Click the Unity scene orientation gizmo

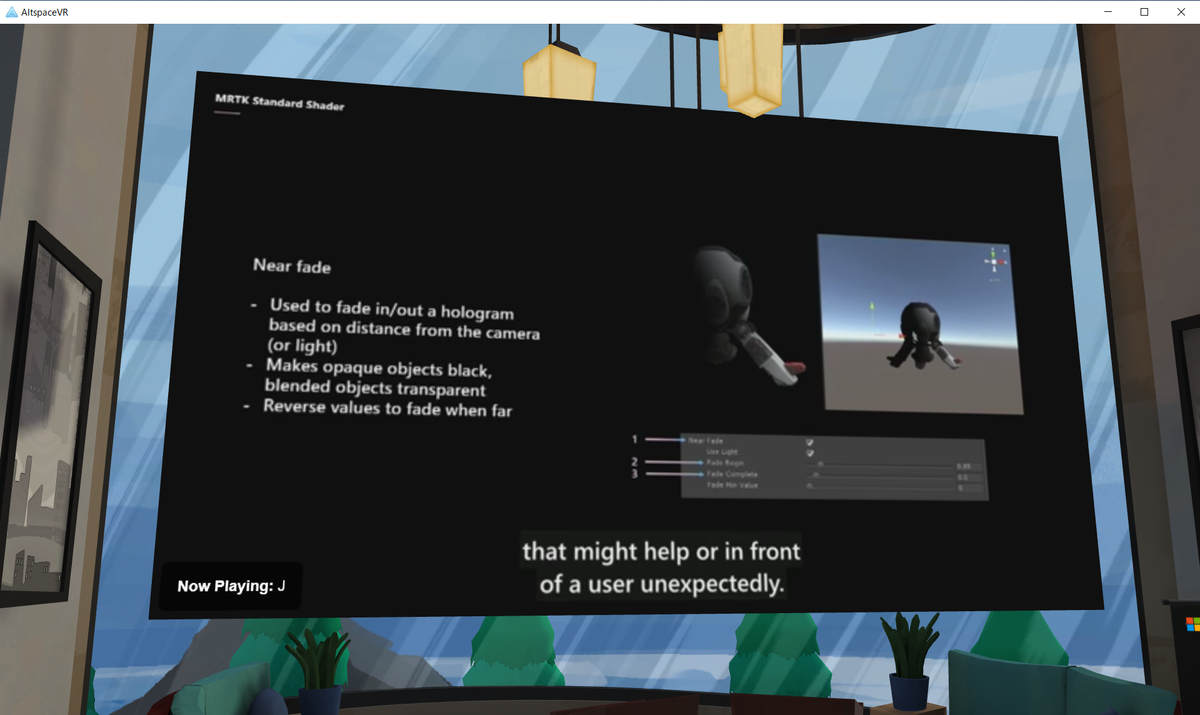tap(994, 263)
